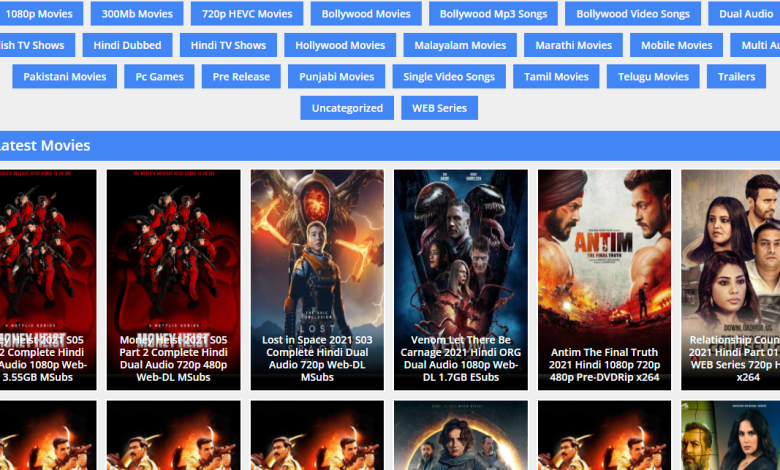This screenshot has width=780, height=470.
Task: Browse the Punjabi Movies category
Action: pyautogui.click(x=336, y=76)
